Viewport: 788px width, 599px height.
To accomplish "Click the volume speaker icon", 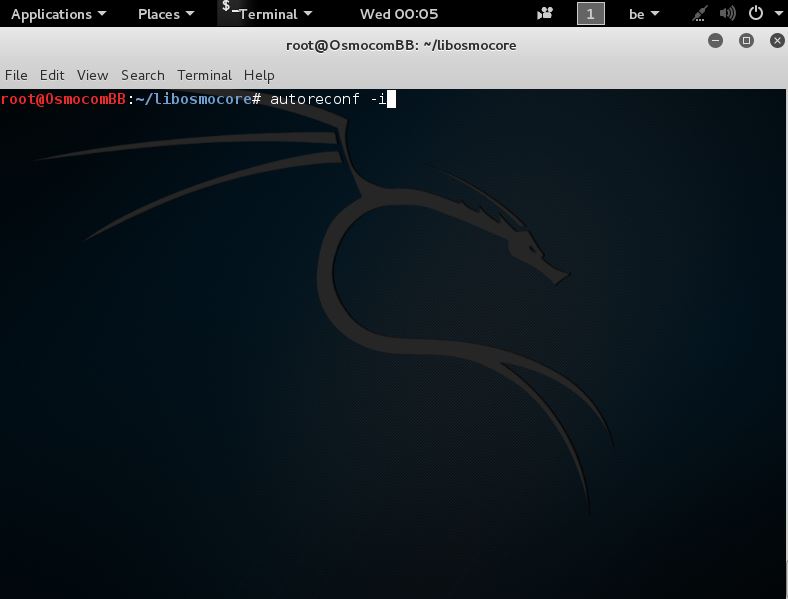I will [727, 14].
